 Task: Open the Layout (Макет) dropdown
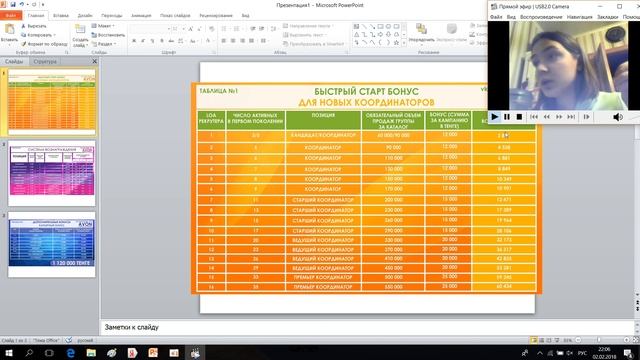[x=103, y=26]
